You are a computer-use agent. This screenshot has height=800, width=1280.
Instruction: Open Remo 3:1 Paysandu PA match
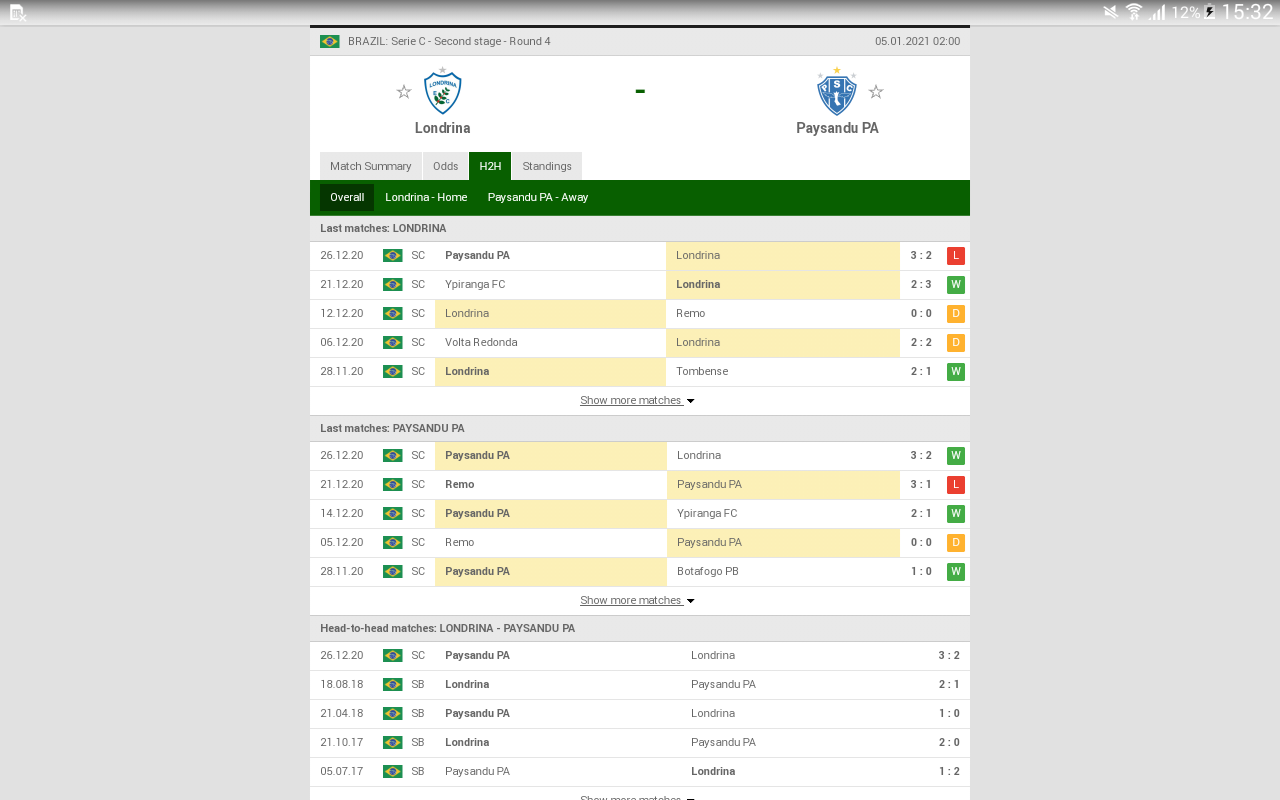tap(640, 485)
